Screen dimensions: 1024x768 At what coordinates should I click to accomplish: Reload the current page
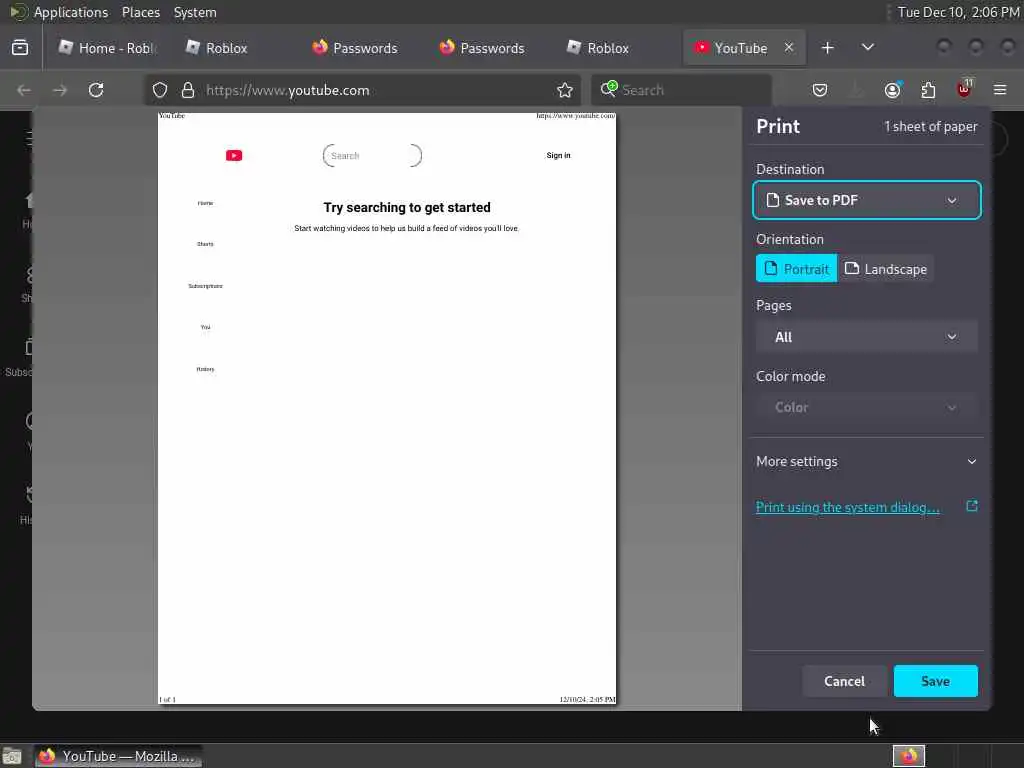96,90
